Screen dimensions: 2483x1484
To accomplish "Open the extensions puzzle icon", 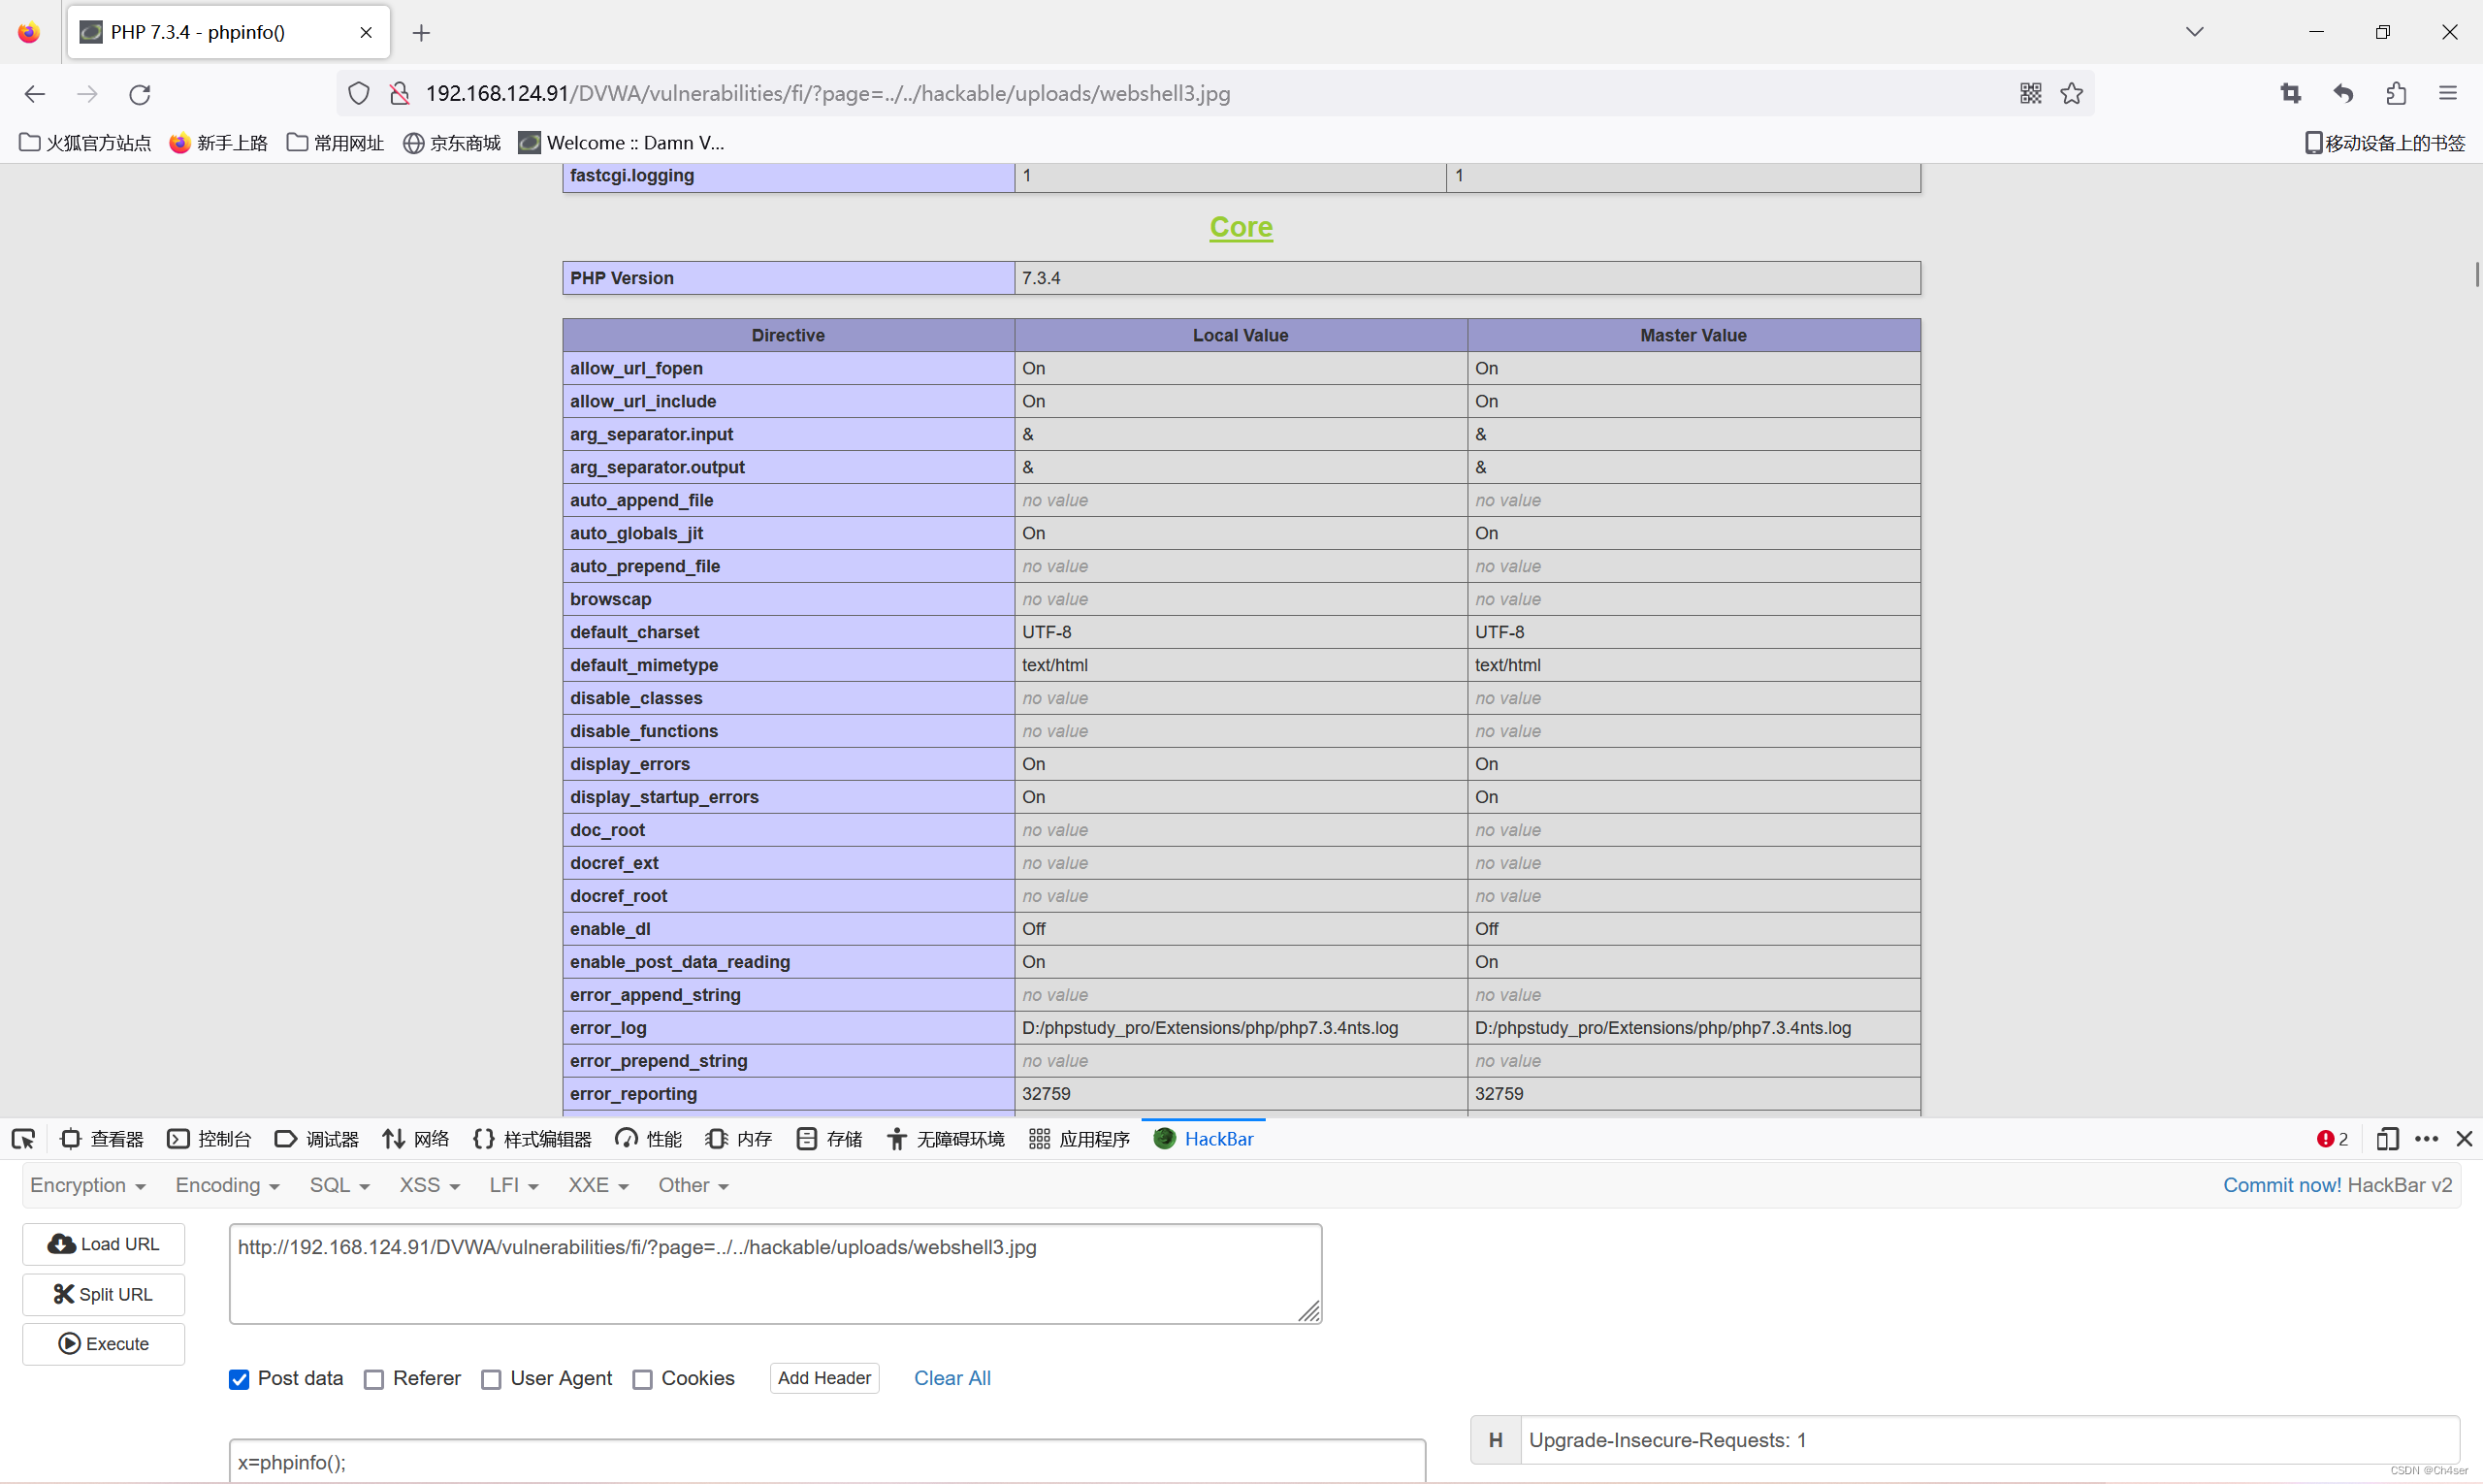I will pos(2396,94).
